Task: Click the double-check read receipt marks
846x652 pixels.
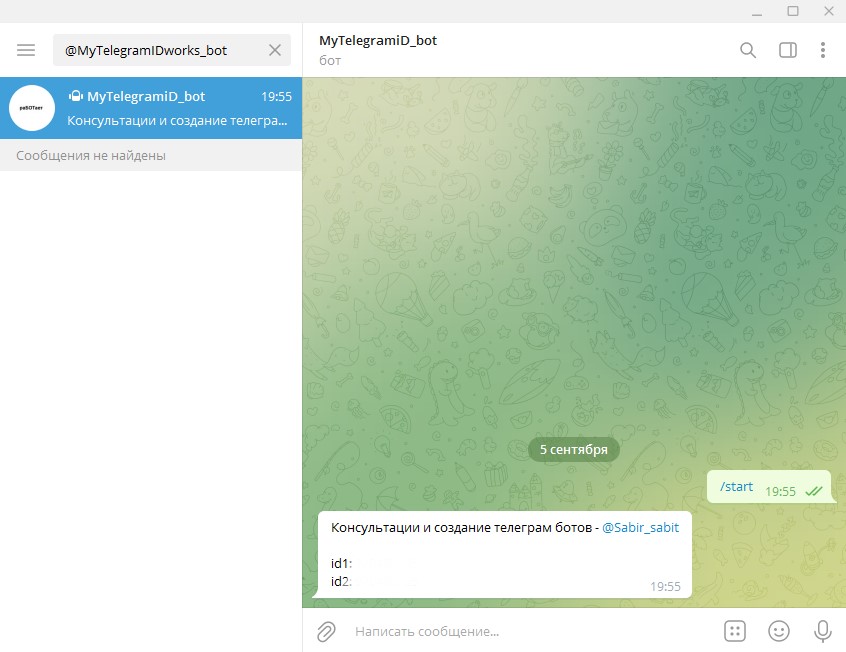Action: coord(814,491)
